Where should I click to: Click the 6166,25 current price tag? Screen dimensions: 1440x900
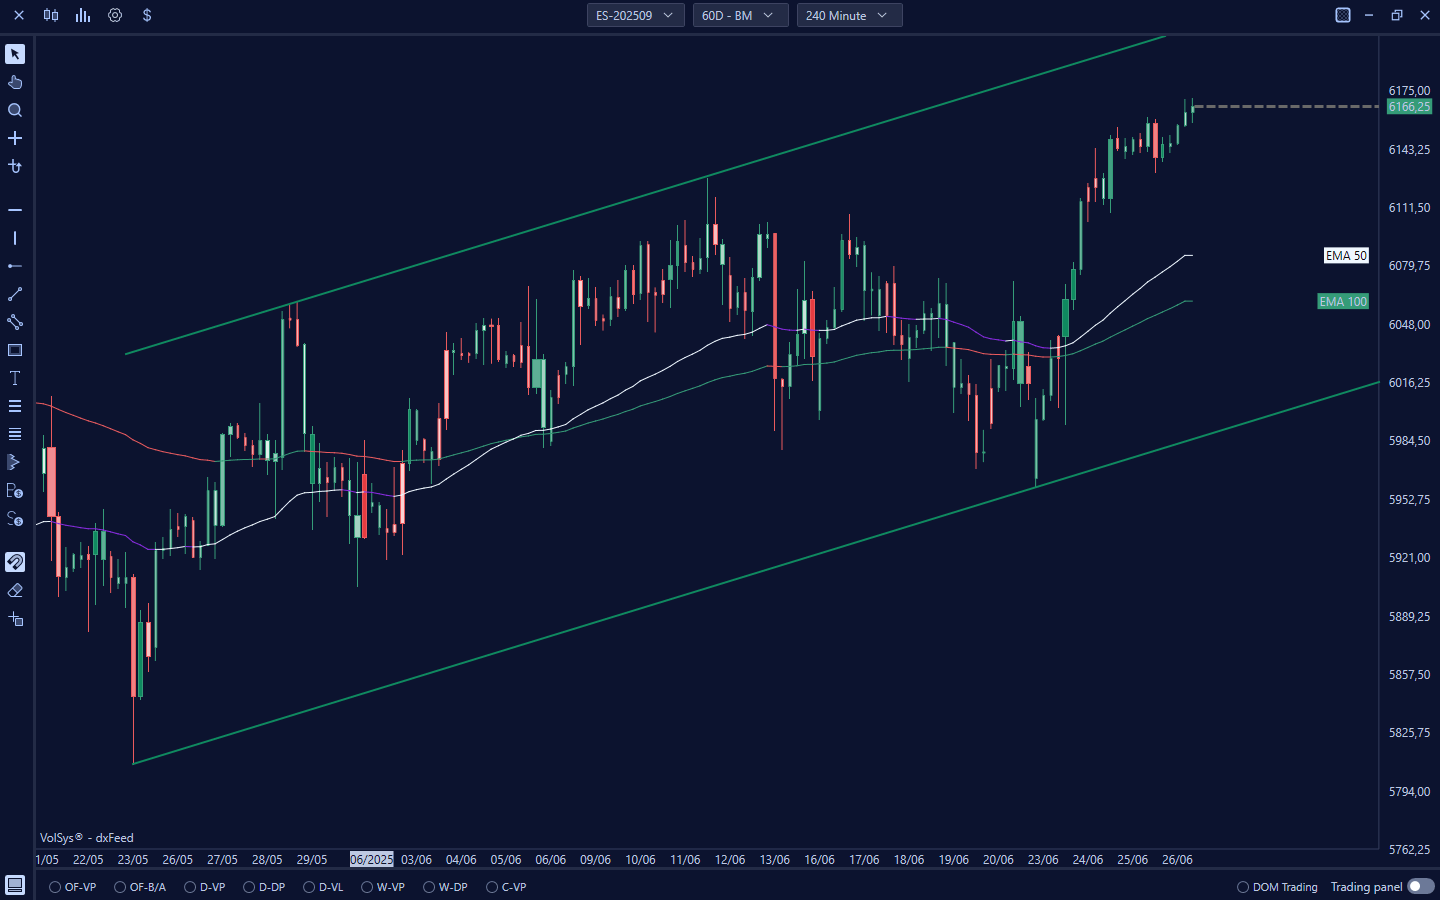pyautogui.click(x=1409, y=107)
